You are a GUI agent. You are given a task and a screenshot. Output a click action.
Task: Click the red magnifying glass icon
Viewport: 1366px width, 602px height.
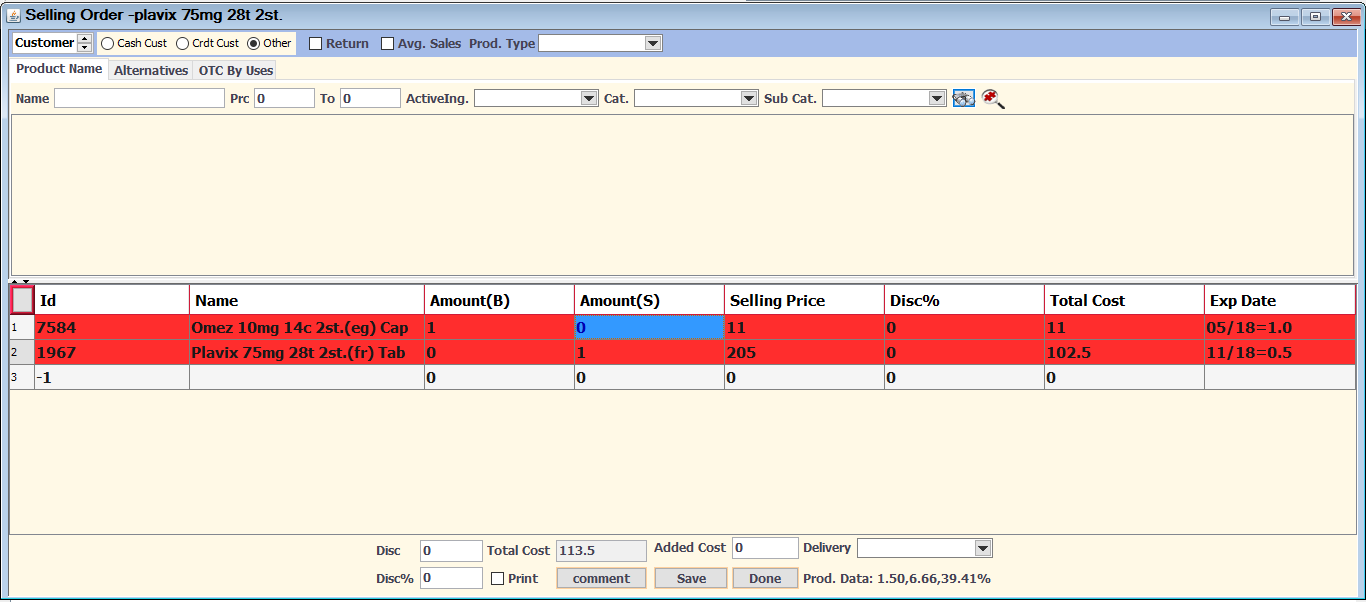[992, 98]
